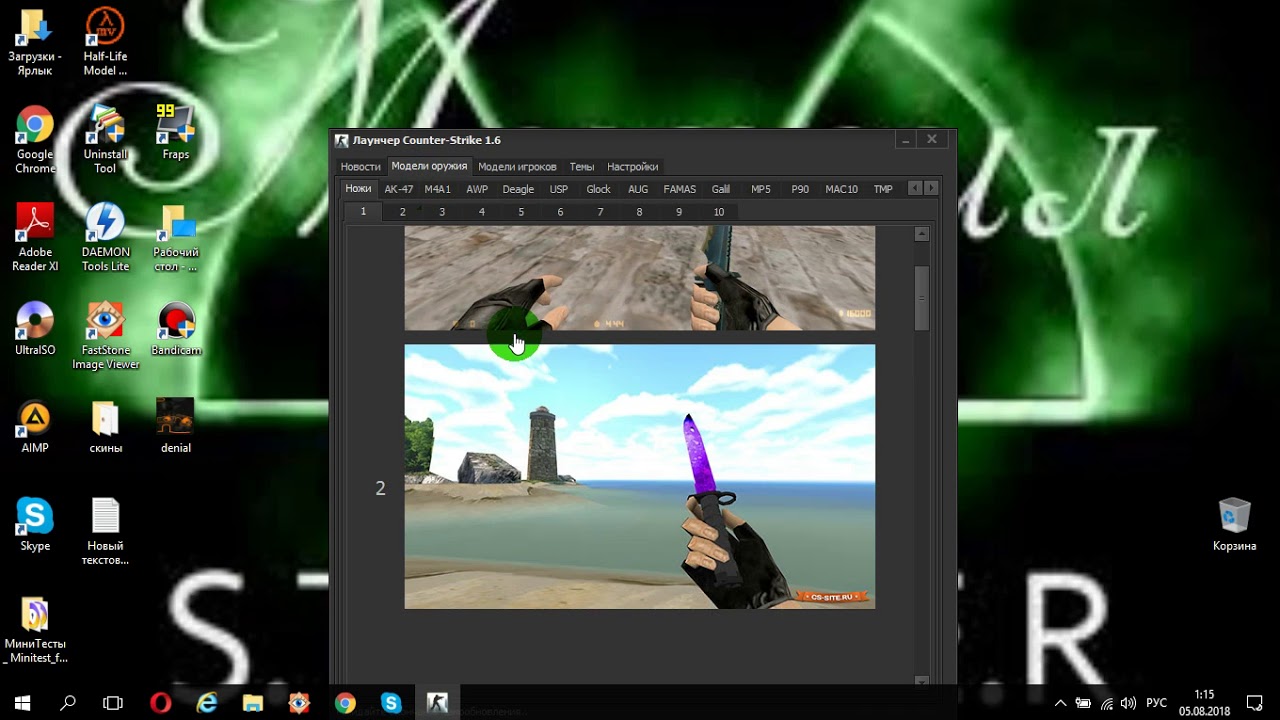Go to page 2 tab
Viewport: 1280px width, 720px height.
tap(402, 212)
